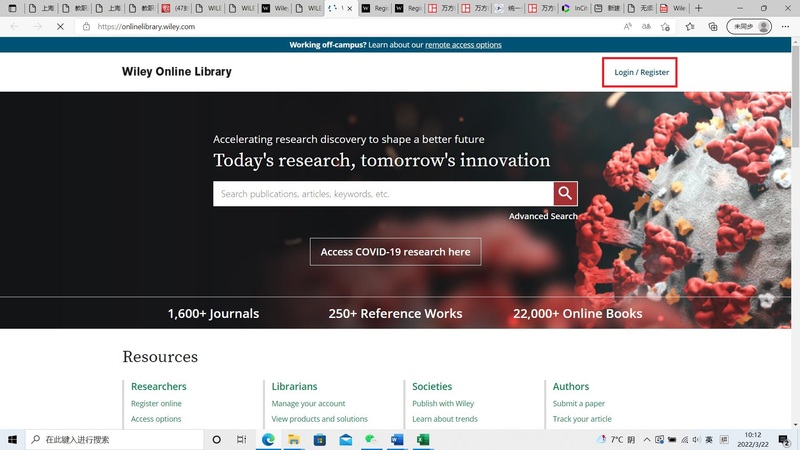Open the Manage your account link

tap(308, 404)
